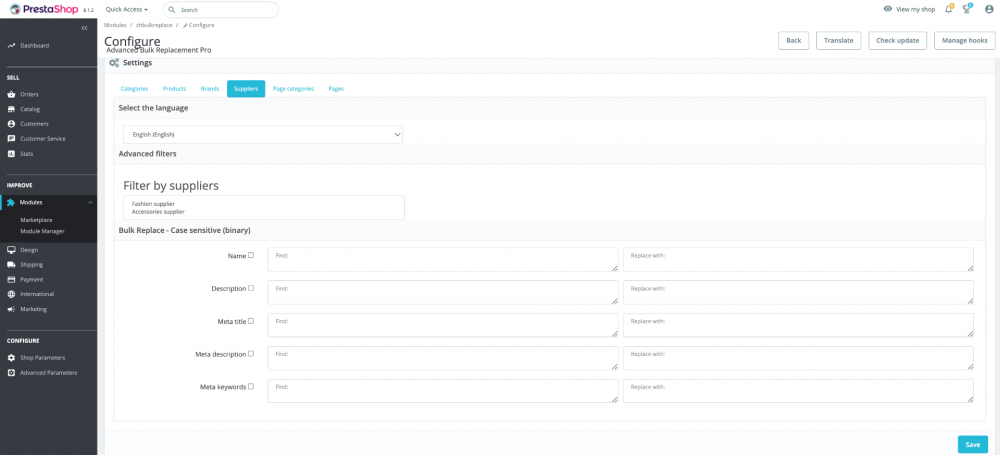Select Fashion supplier in the filter list
Screen dimensions: 1000x455
tap(154, 204)
